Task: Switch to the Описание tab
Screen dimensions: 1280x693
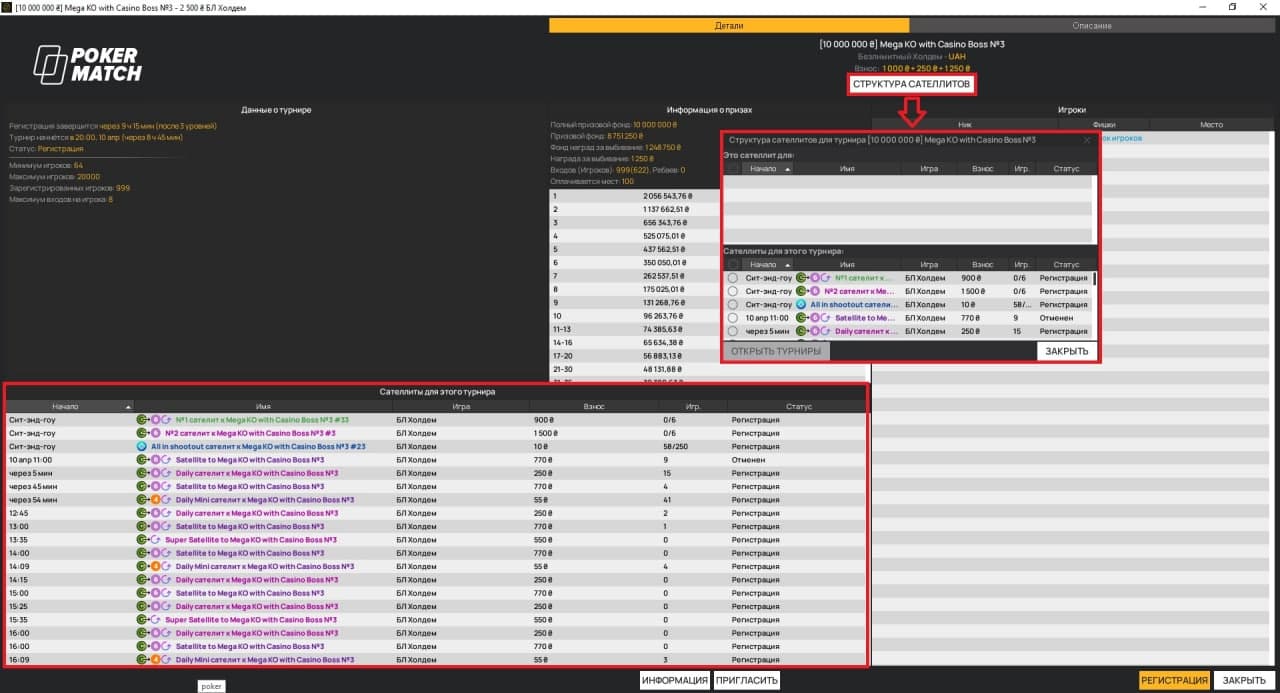Action: tap(1091, 25)
